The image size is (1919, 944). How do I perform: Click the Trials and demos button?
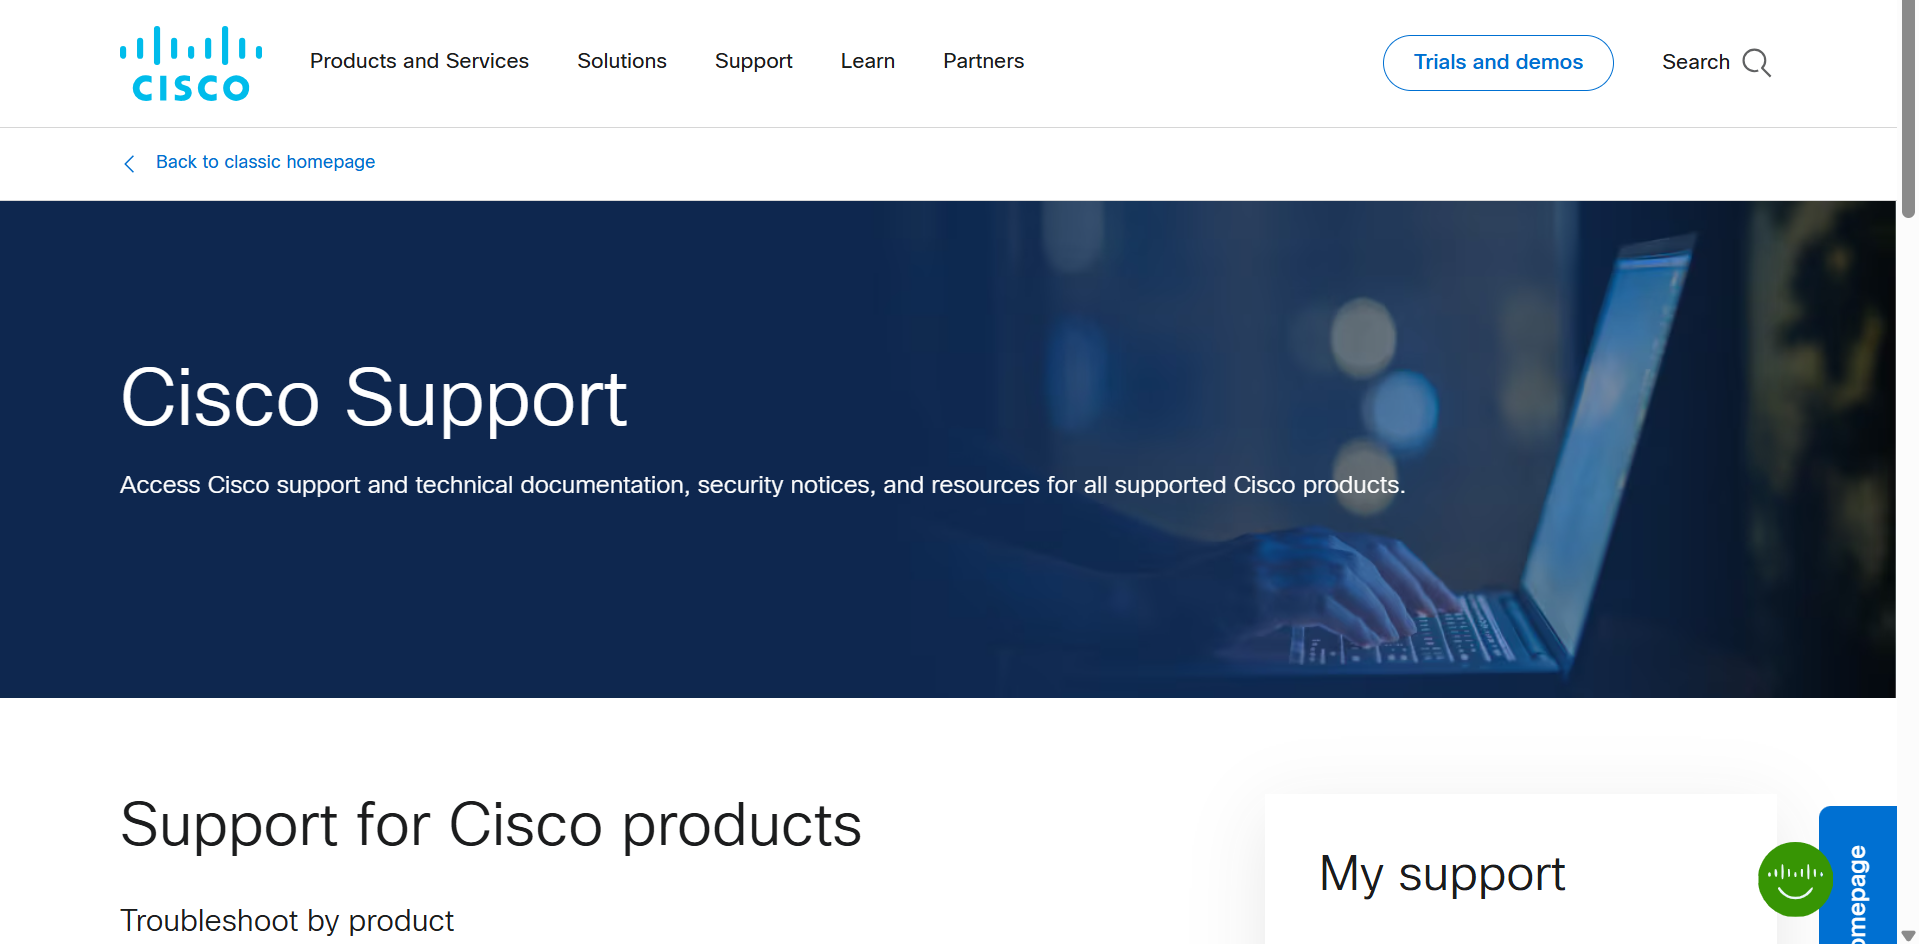tap(1498, 63)
